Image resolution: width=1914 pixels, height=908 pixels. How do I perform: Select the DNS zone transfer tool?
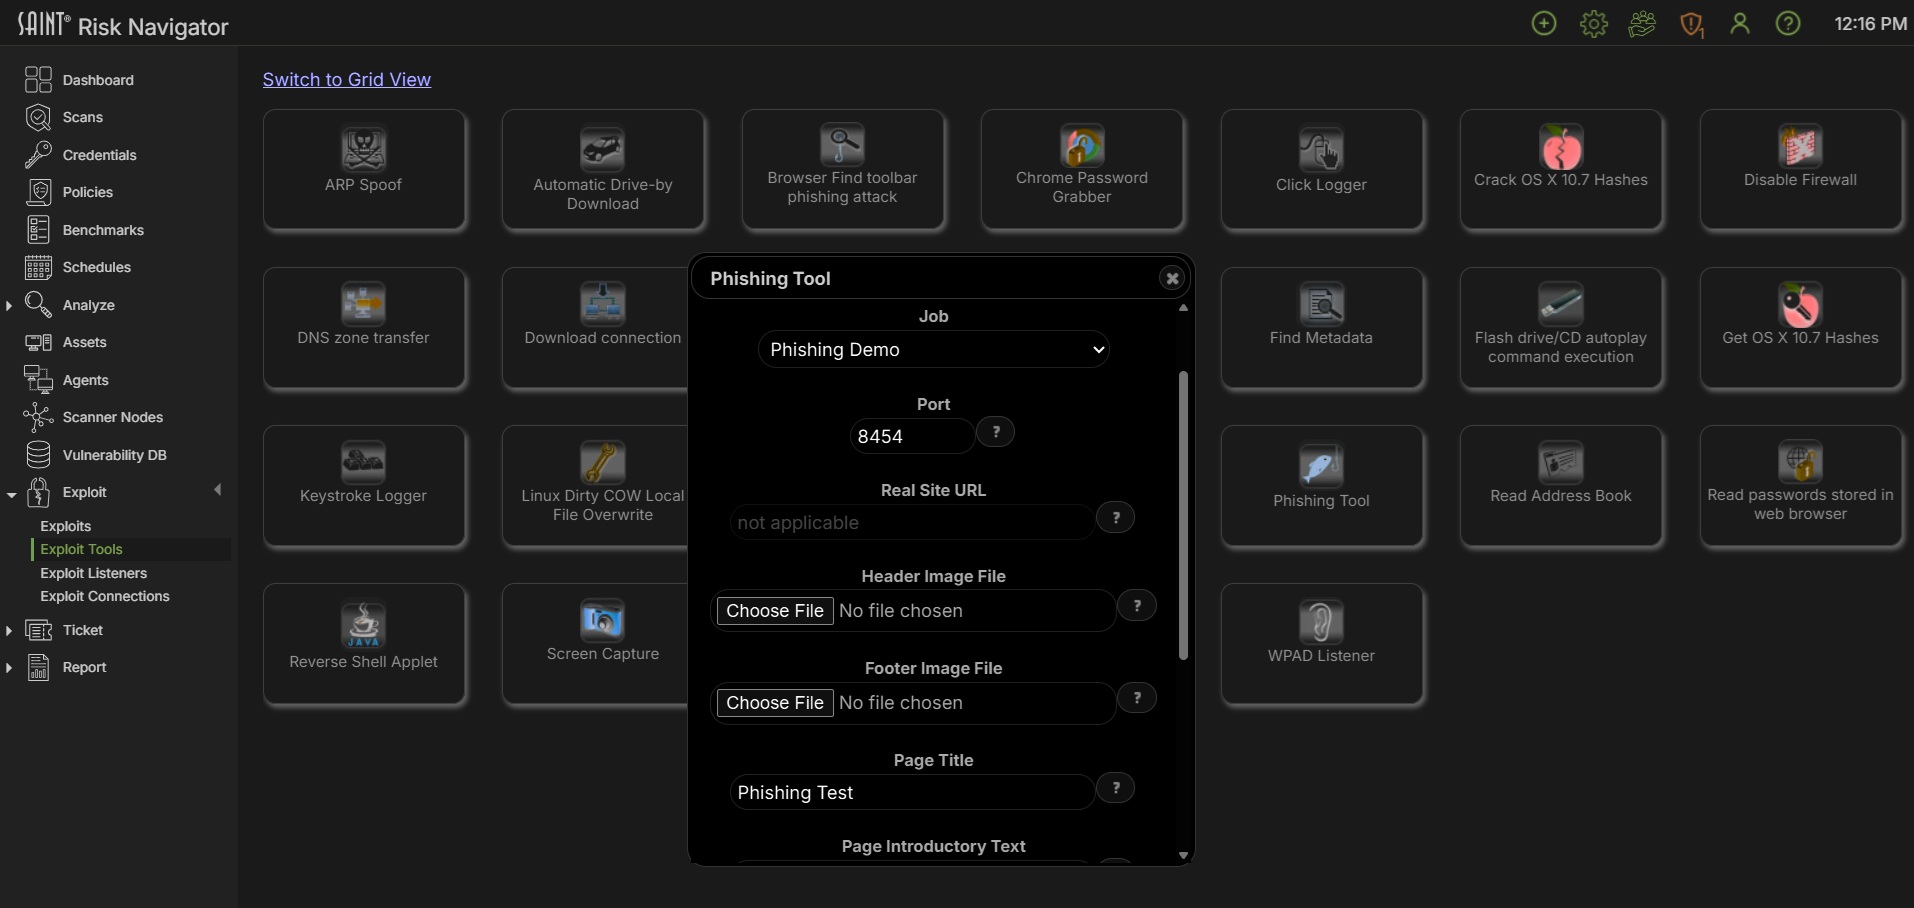pyautogui.click(x=364, y=327)
